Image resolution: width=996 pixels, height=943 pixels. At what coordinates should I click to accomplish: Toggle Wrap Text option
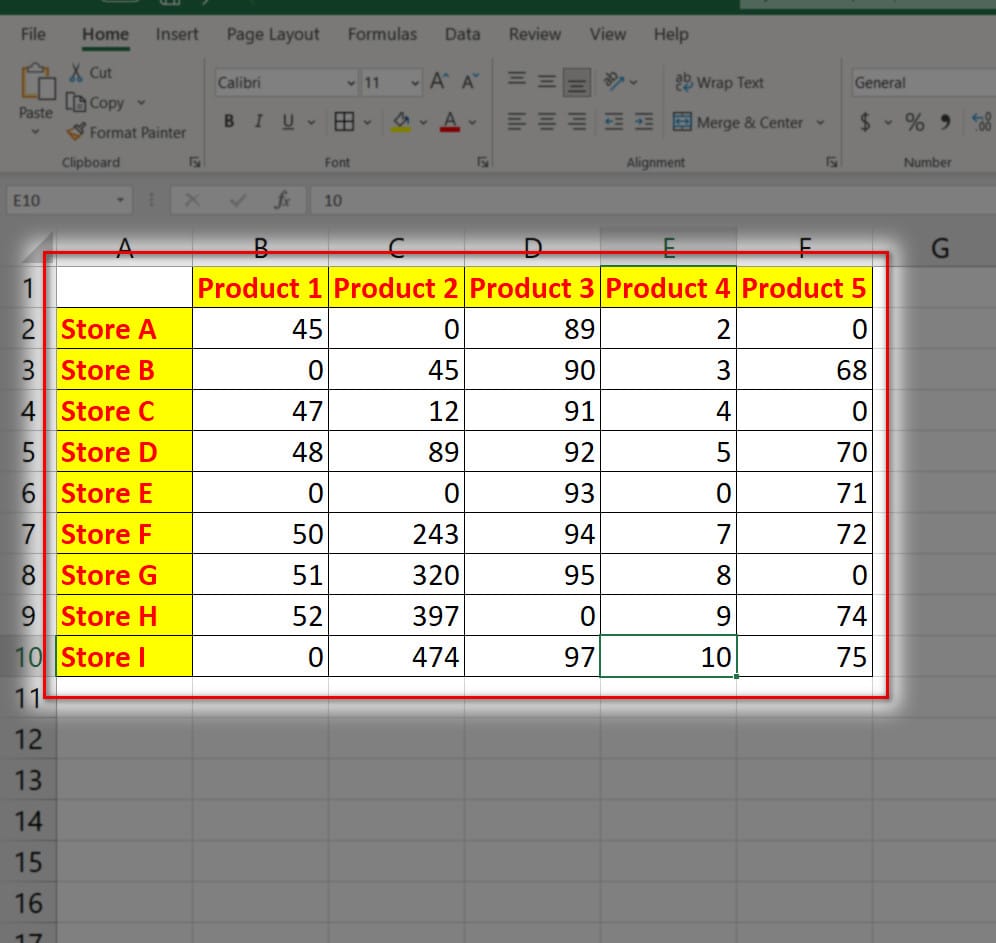720,83
